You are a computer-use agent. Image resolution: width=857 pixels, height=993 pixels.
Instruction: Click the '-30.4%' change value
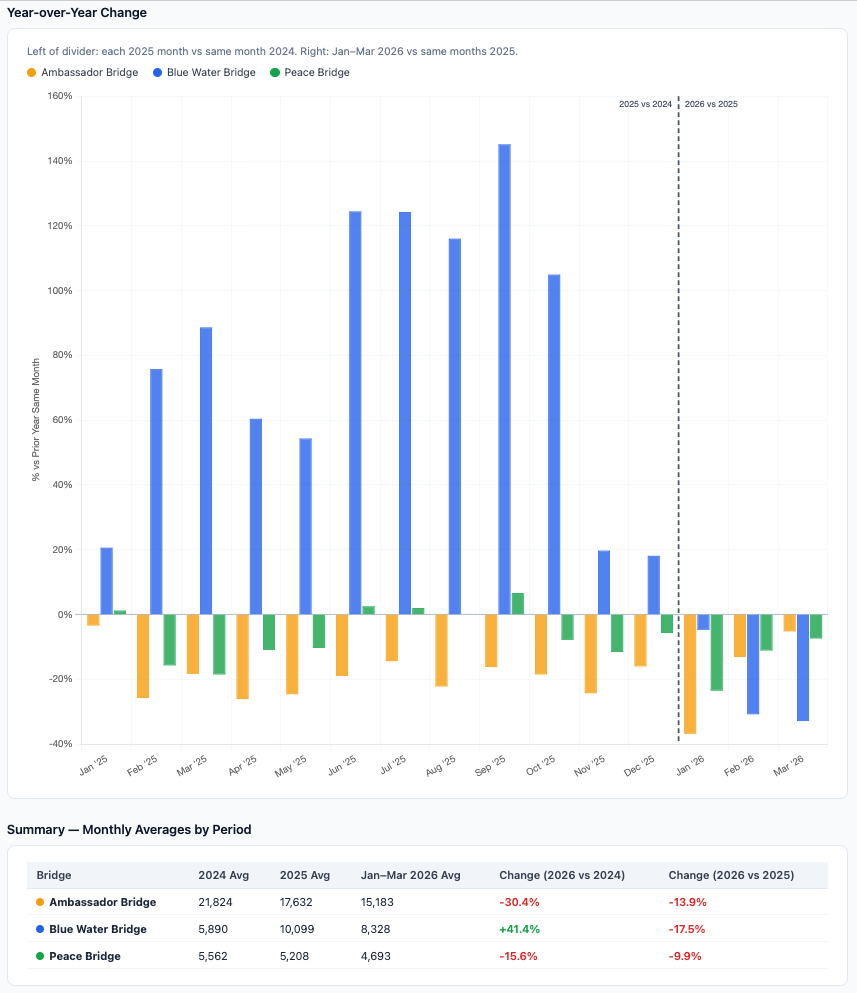[519, 902]
